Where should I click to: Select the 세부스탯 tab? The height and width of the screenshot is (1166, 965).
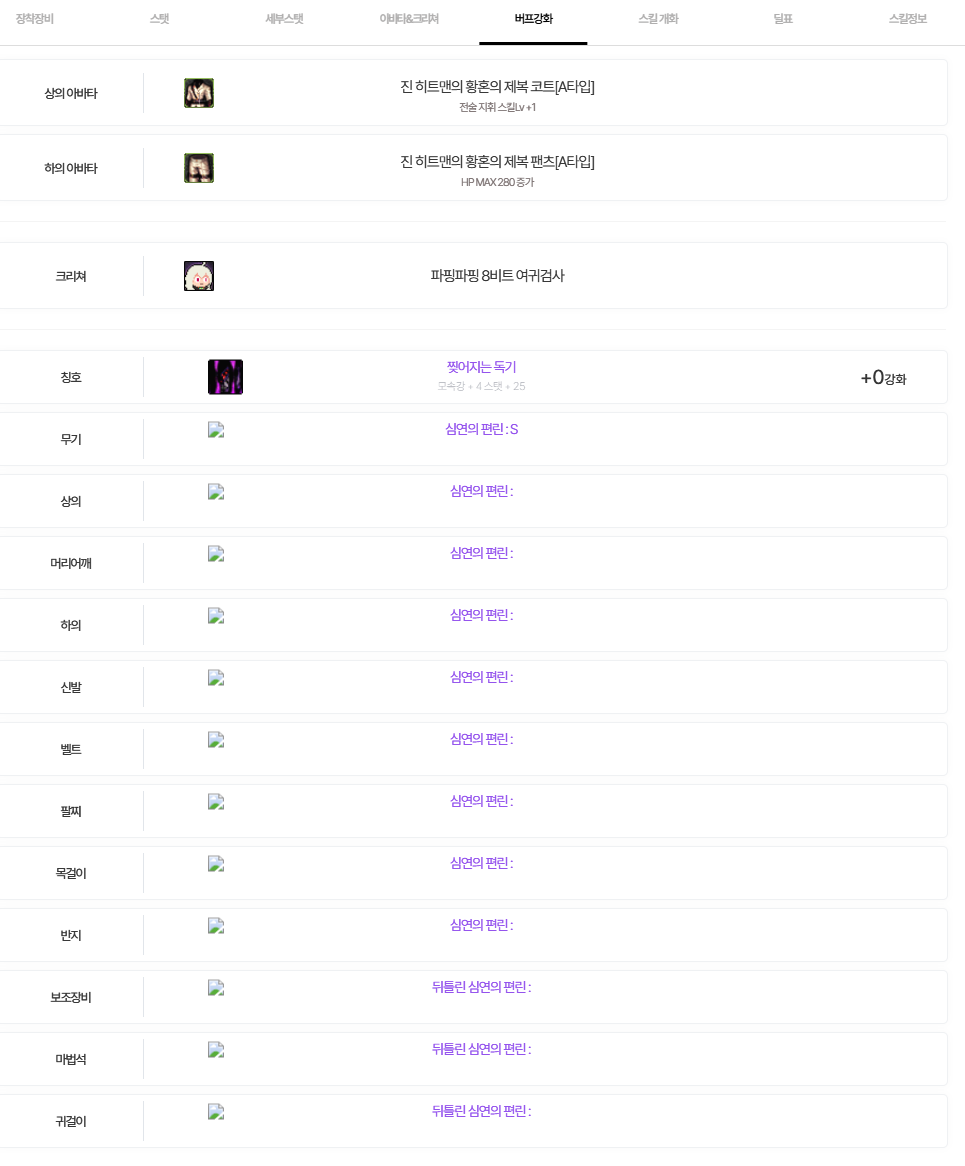pyautogui.click(x=284, y=19)
